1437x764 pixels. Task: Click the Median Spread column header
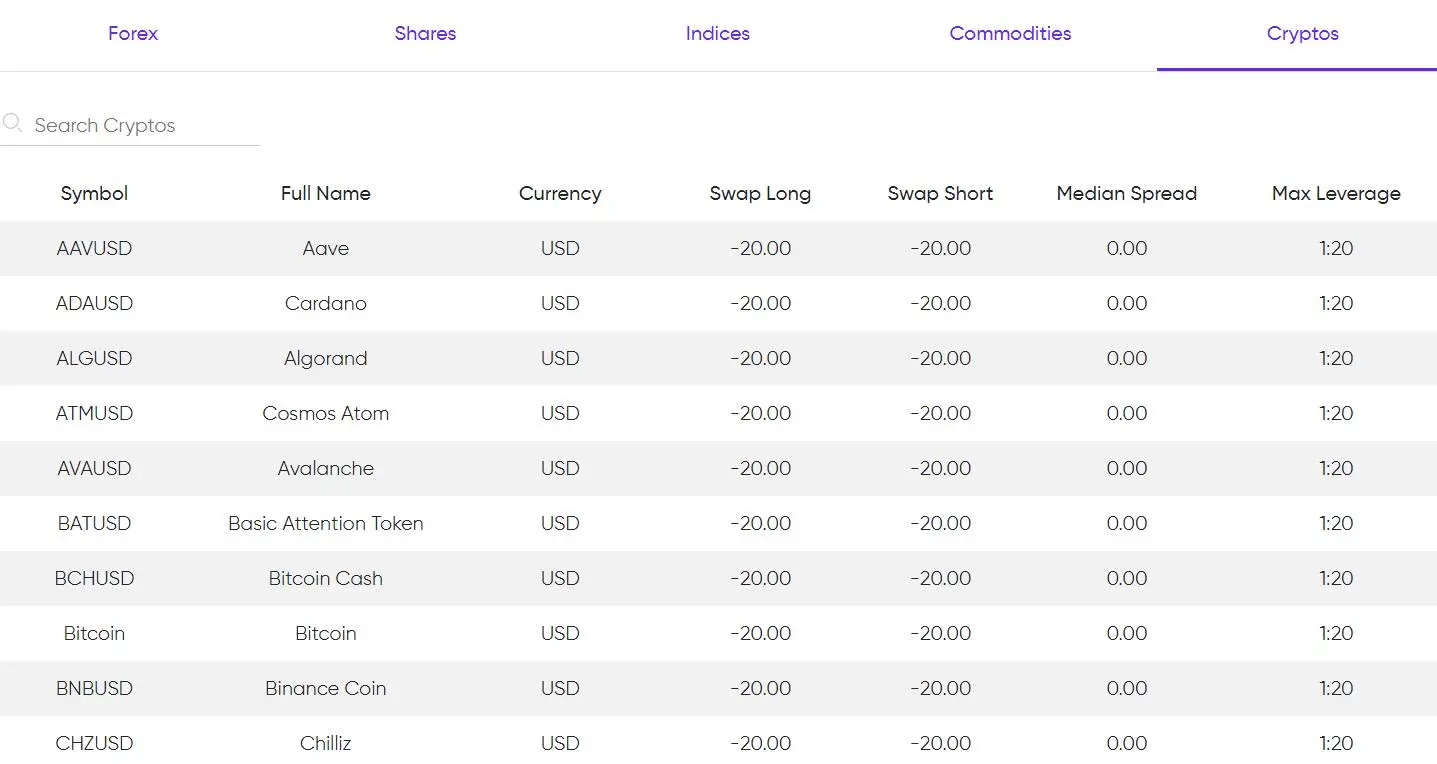click(1127, 194)
